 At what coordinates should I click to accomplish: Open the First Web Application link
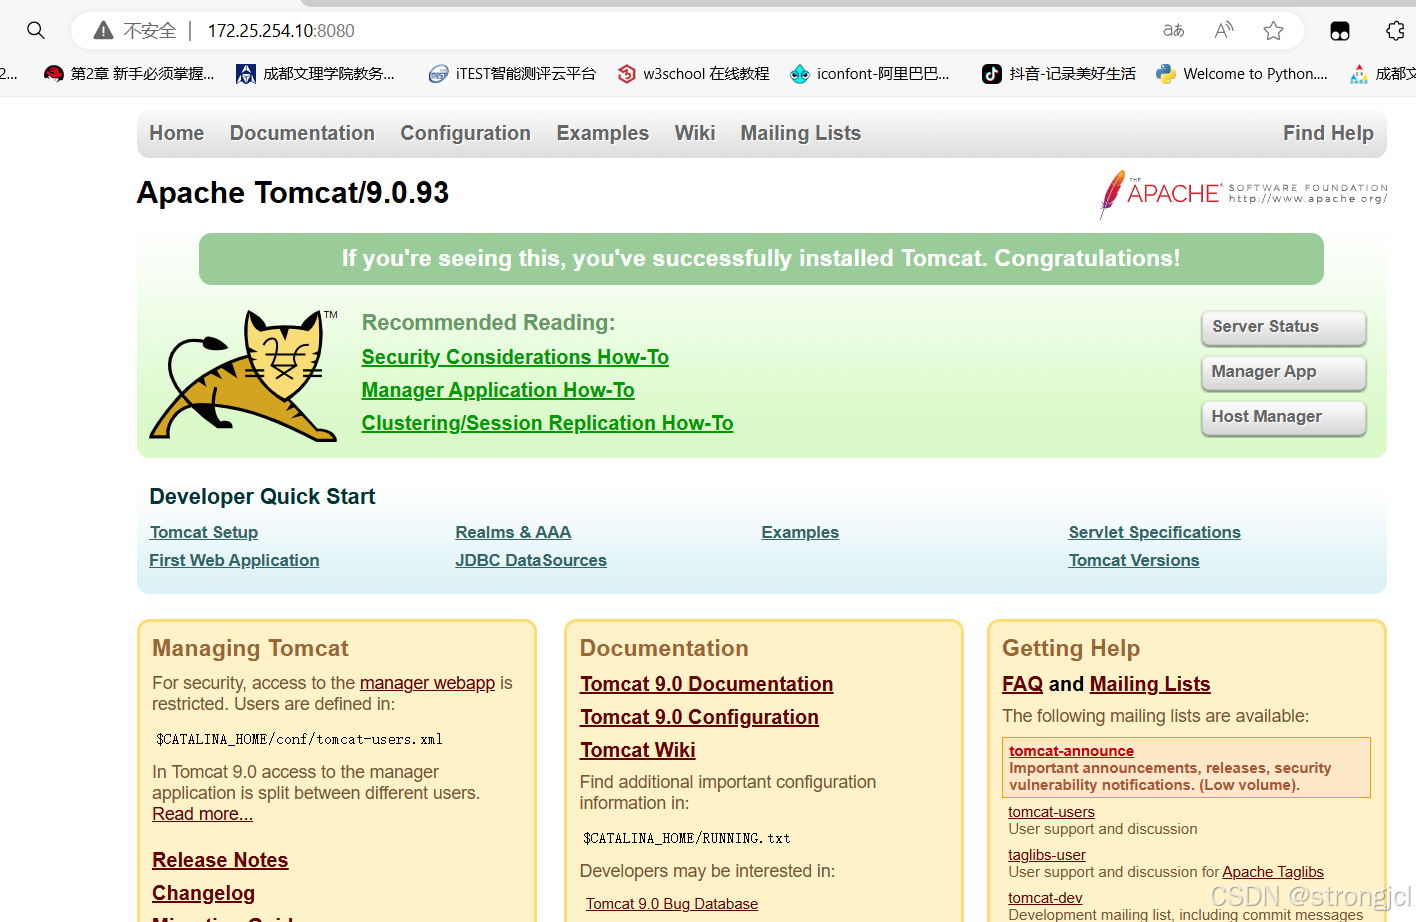pos(234,560)
